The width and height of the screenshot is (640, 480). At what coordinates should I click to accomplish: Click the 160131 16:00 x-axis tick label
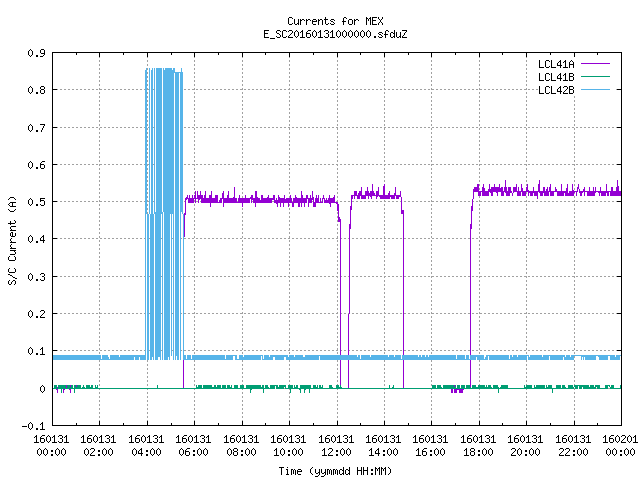point(430,446)
